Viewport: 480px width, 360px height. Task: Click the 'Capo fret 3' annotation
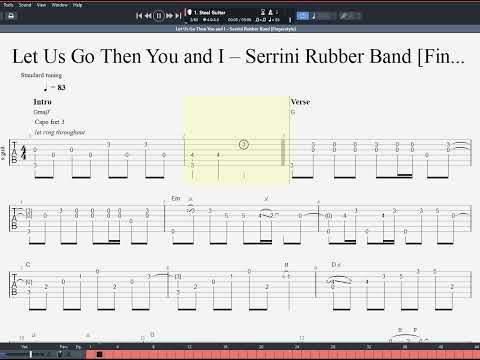49,122
